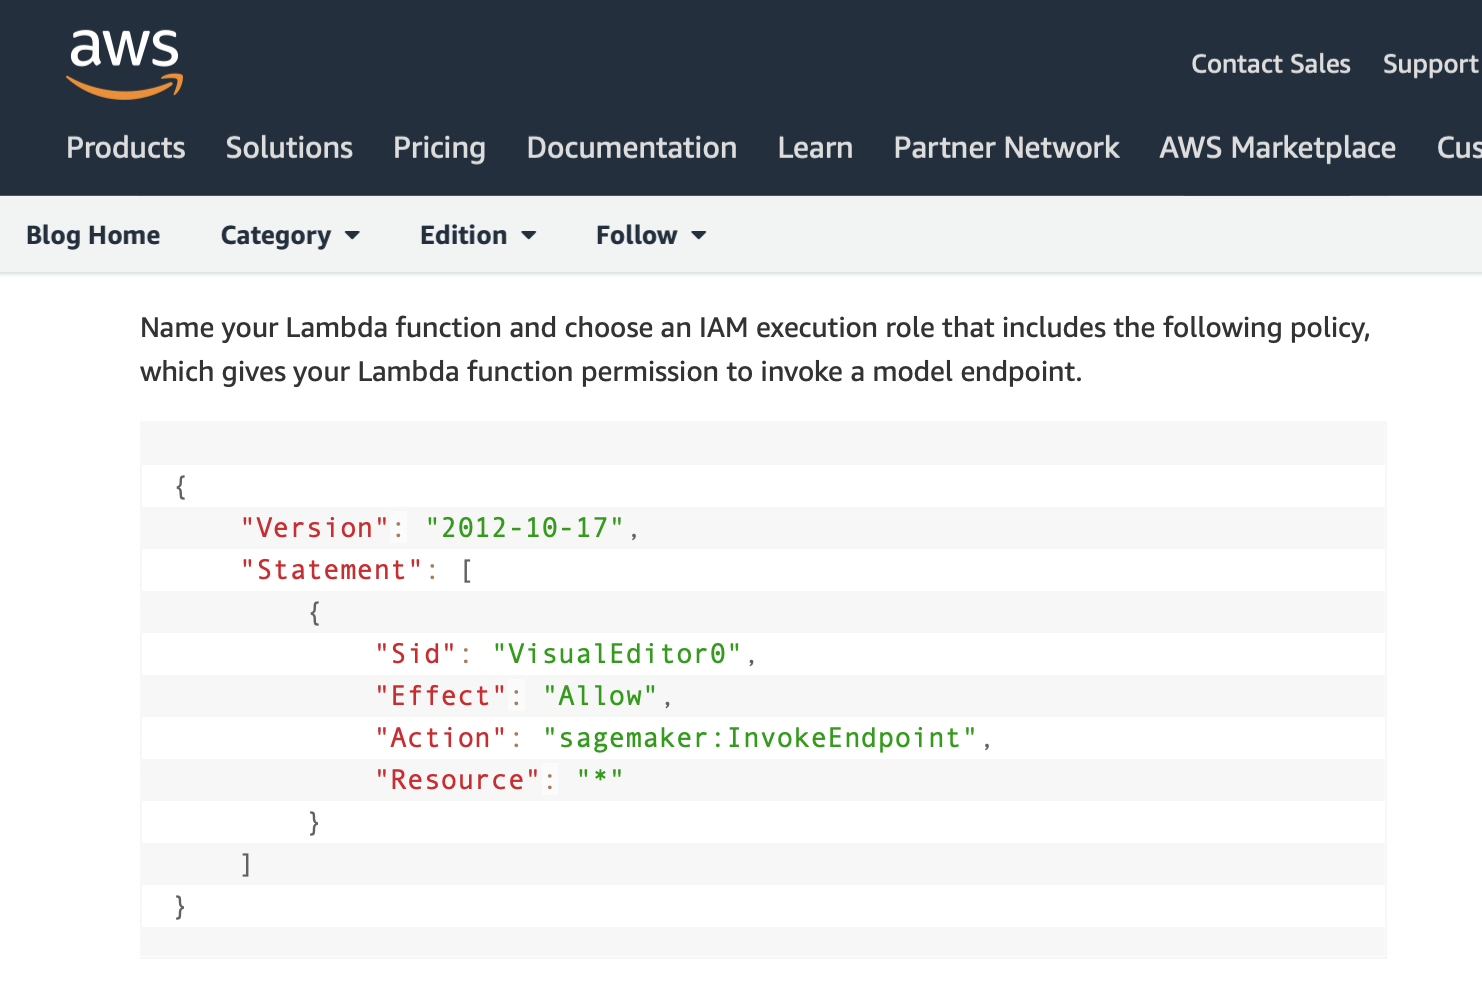This screenshot has height=984, width=1482.
Task: Click the "sagemaker:InvokeEndpoint" value
Action: click(x=760, y=738)
